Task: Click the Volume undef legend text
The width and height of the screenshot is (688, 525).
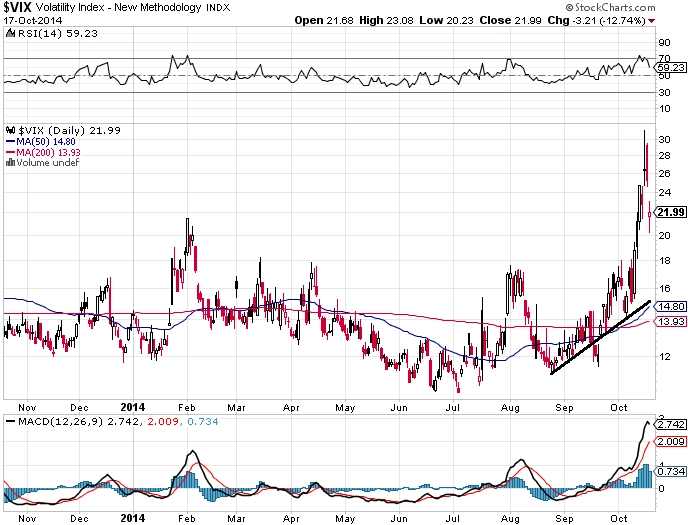Action: click(x=47, y=163)
